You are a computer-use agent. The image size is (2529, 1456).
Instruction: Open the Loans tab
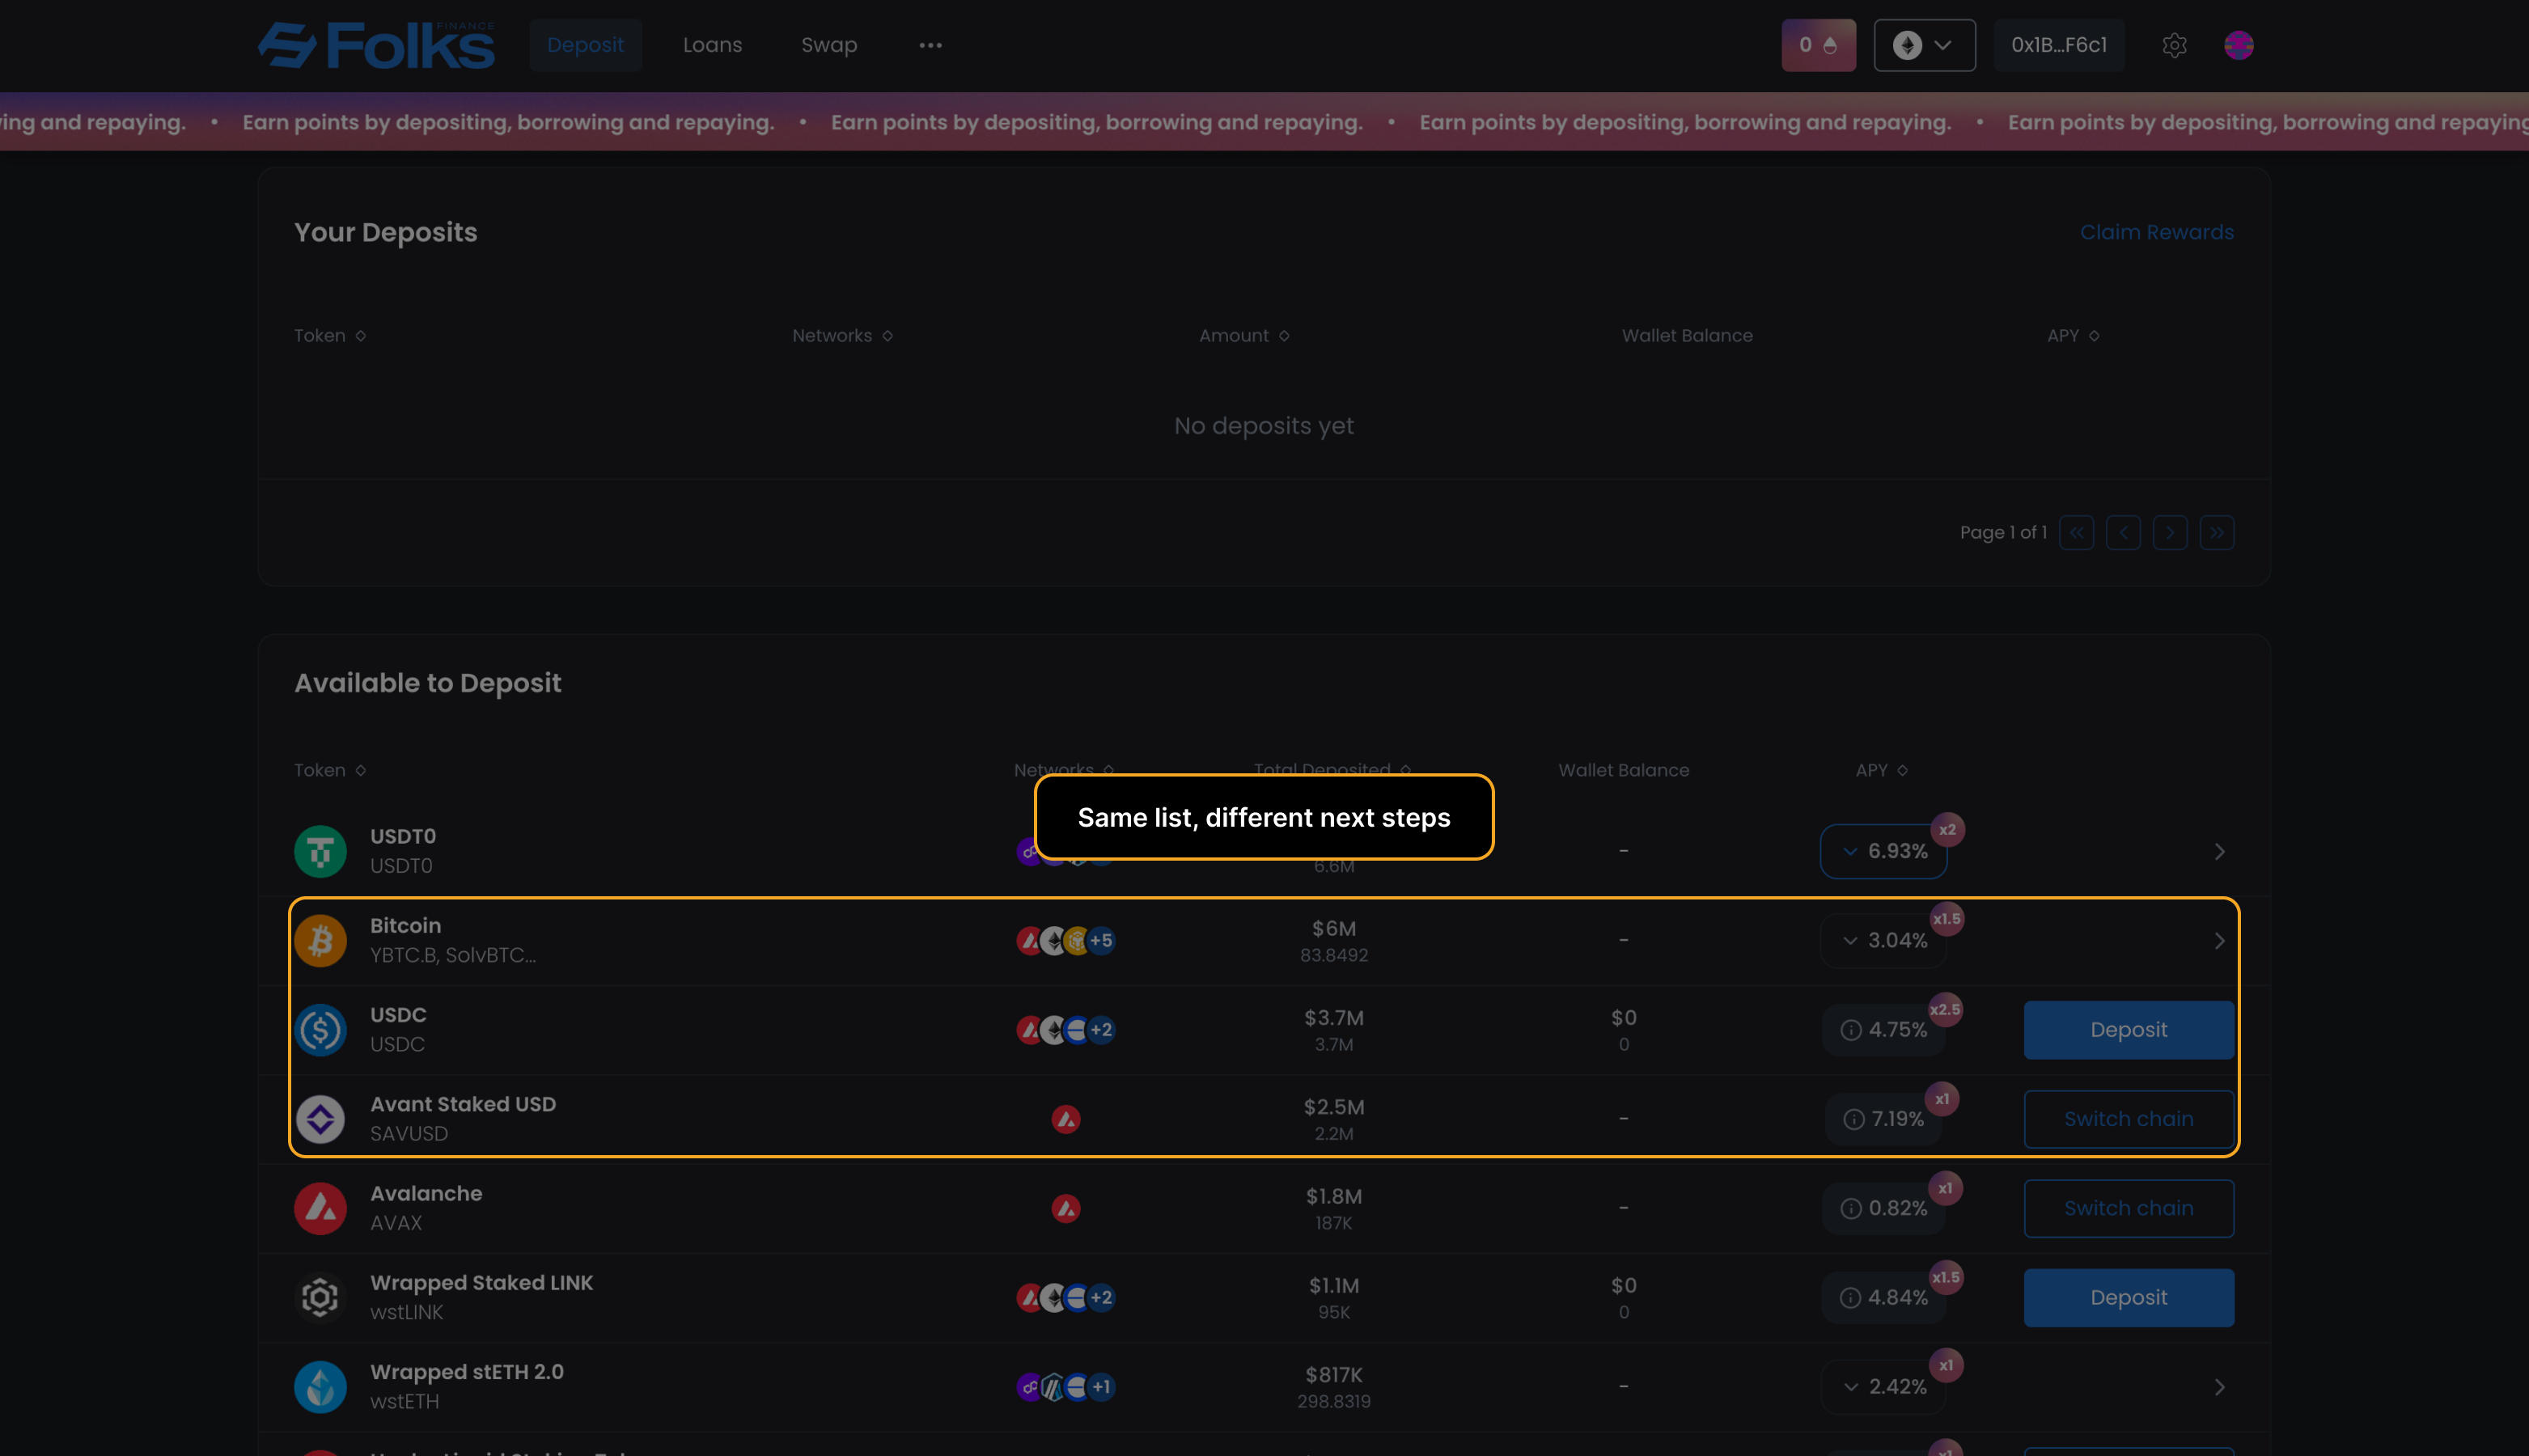(712, 45)
